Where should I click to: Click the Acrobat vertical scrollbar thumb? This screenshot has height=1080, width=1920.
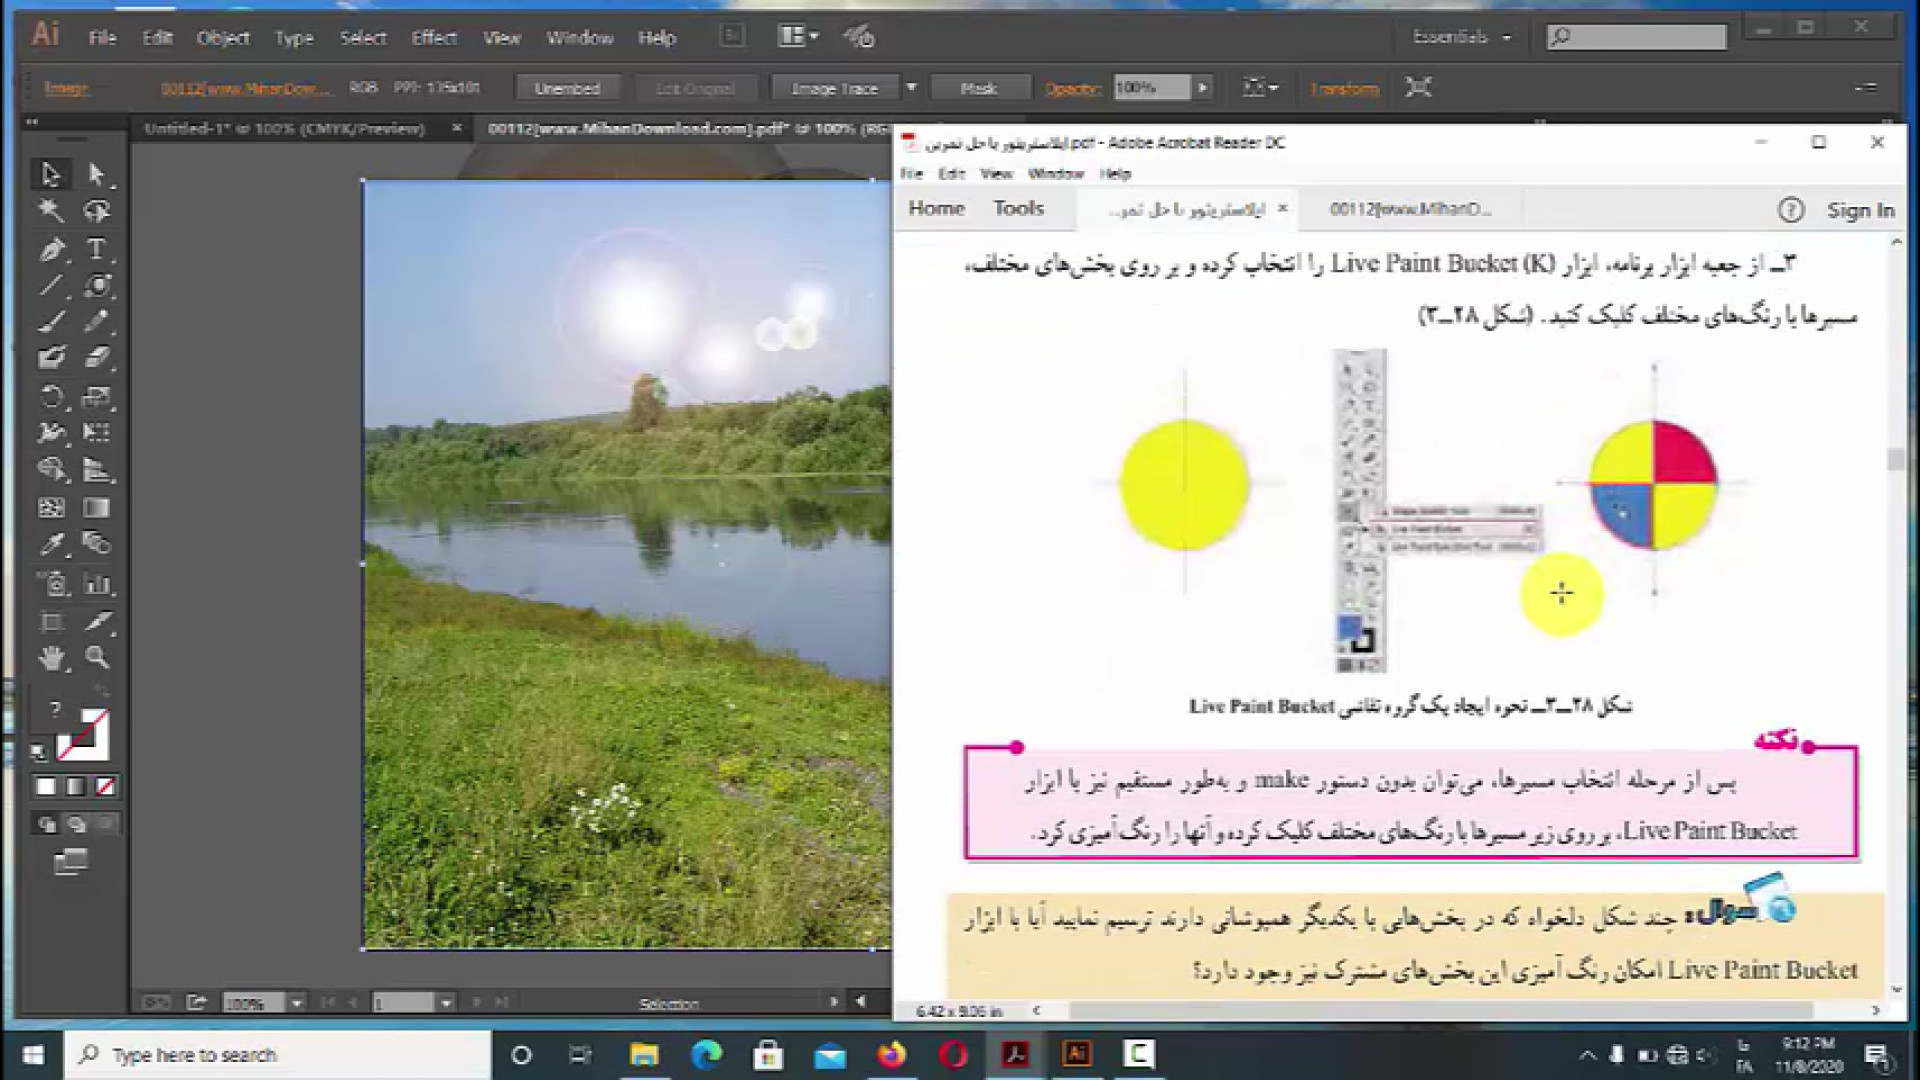coord(1895,459)
